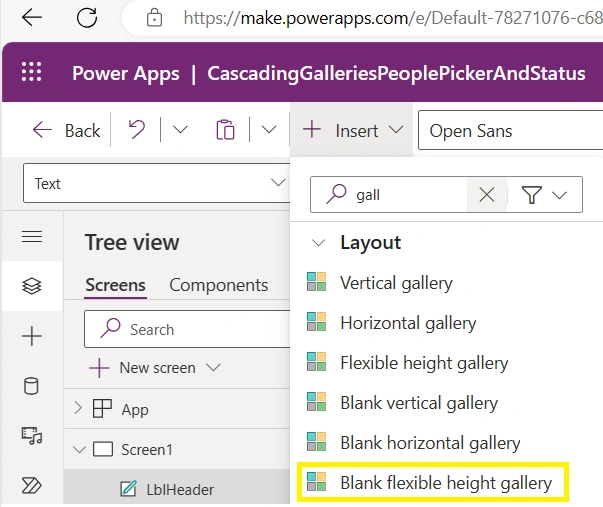The height and width of the screenshot is (507, 603).
Task: Click the Back button in the command bar
Action: (x=66, y=130)
